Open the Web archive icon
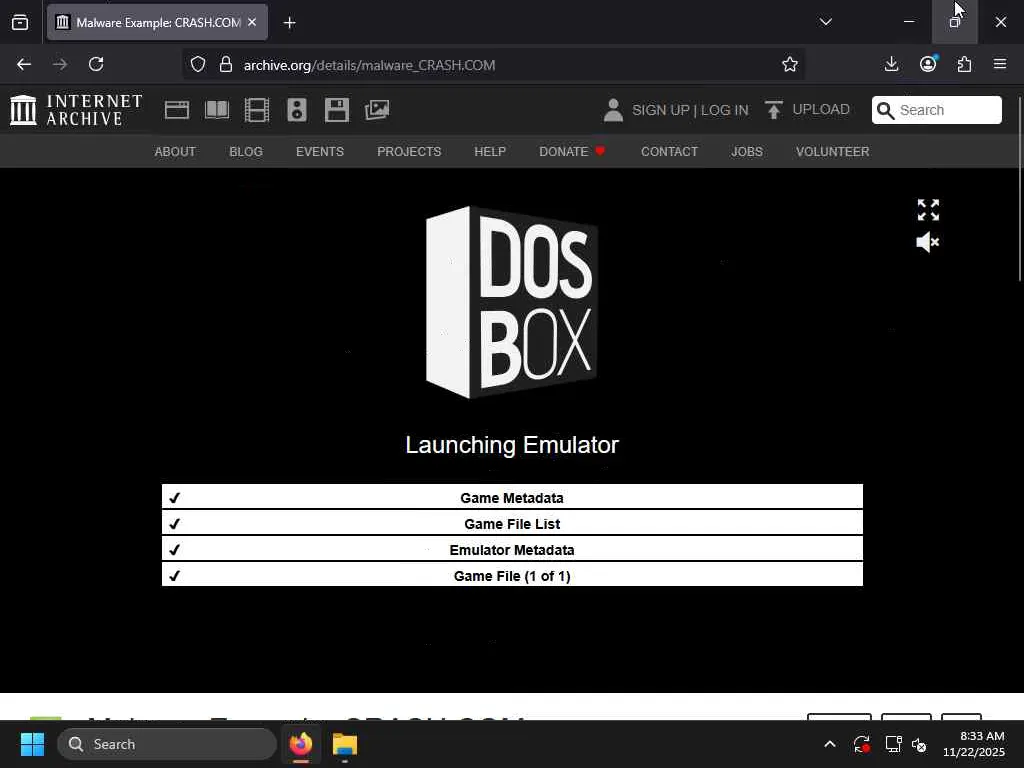1024x768 pixels. coord(176,110)
